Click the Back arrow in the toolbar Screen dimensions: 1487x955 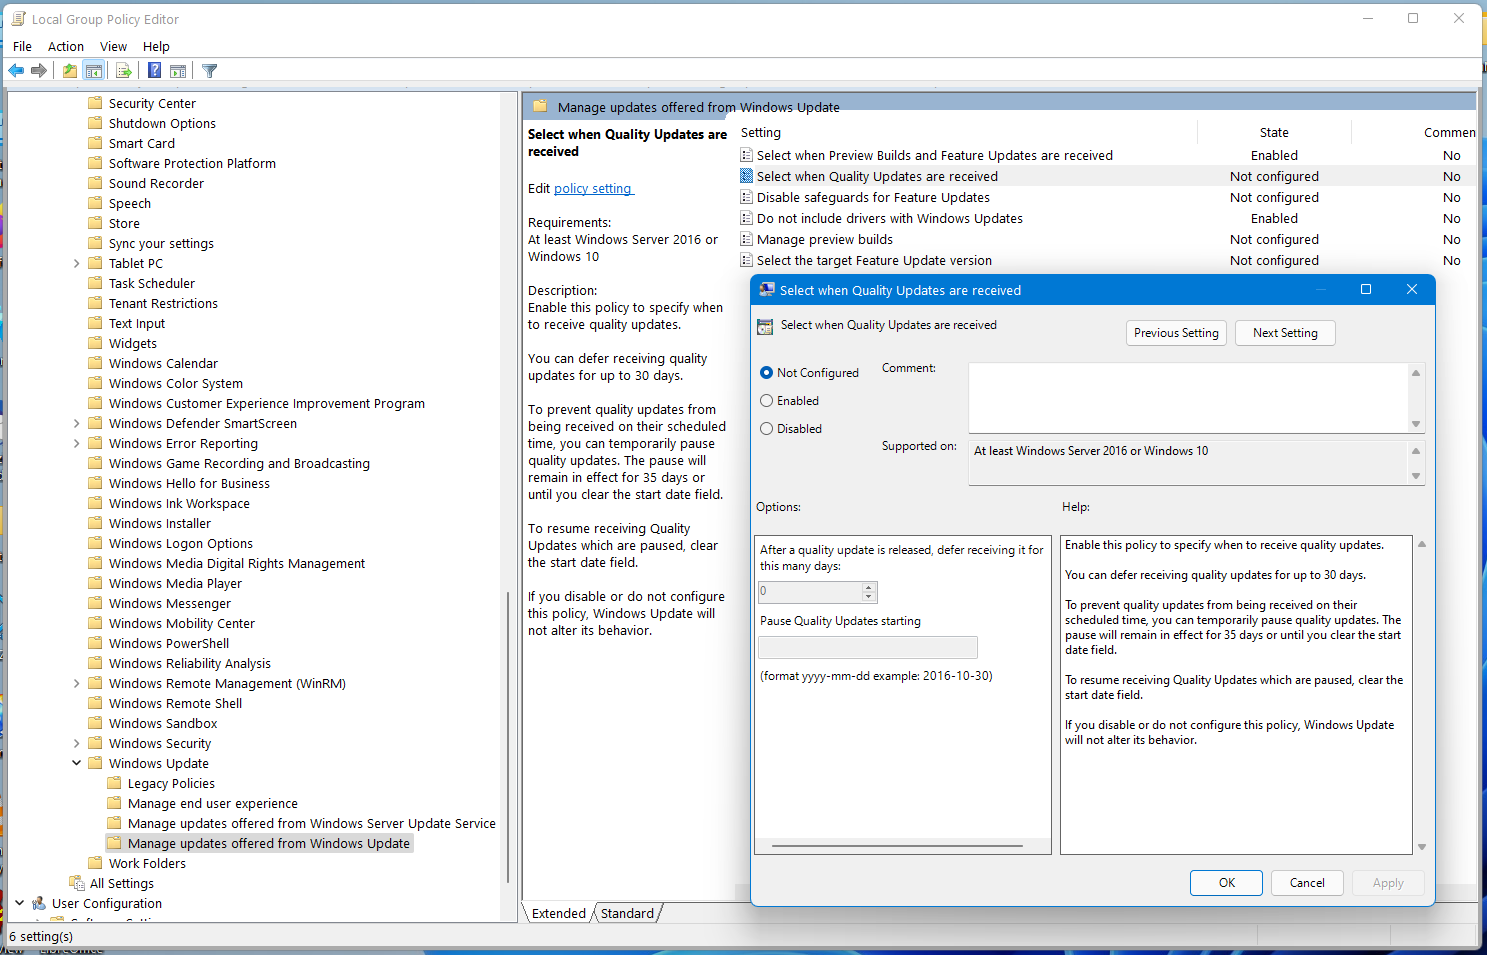pos(16,71)
